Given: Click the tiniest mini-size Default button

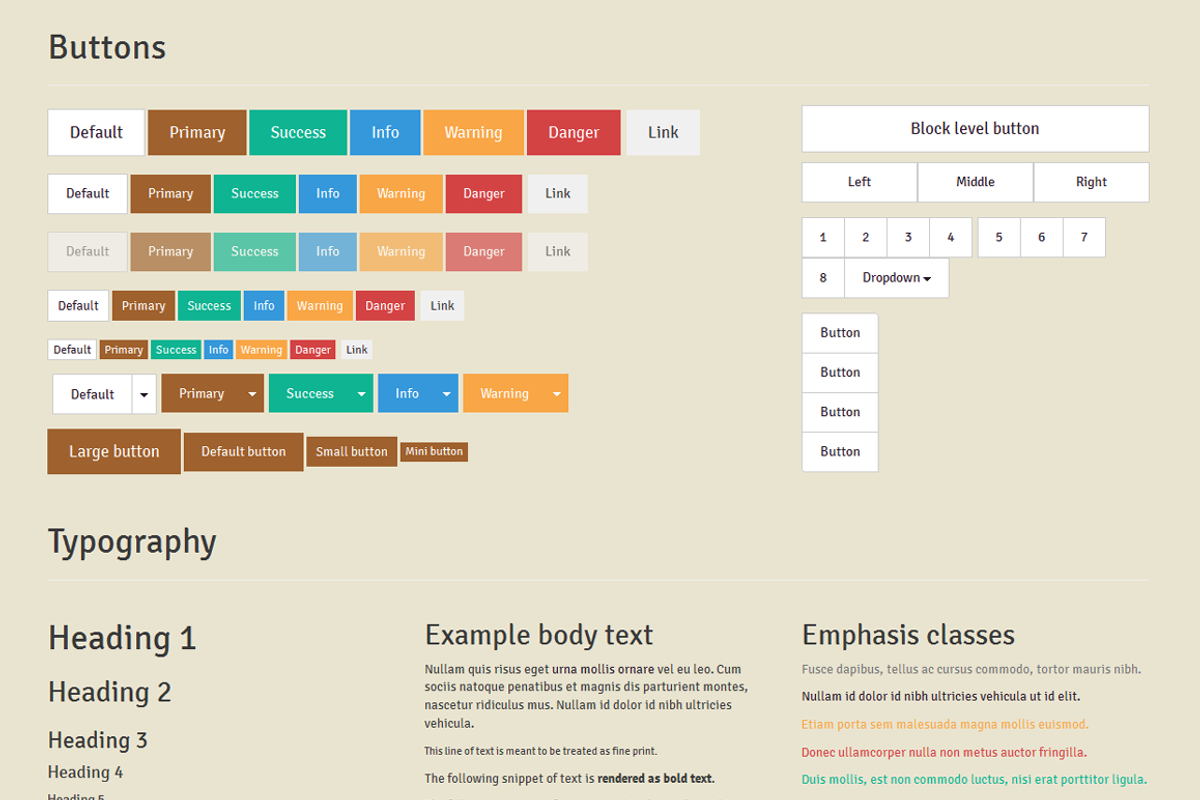Looking at the screenshot, I should click(x=72, y=350).
